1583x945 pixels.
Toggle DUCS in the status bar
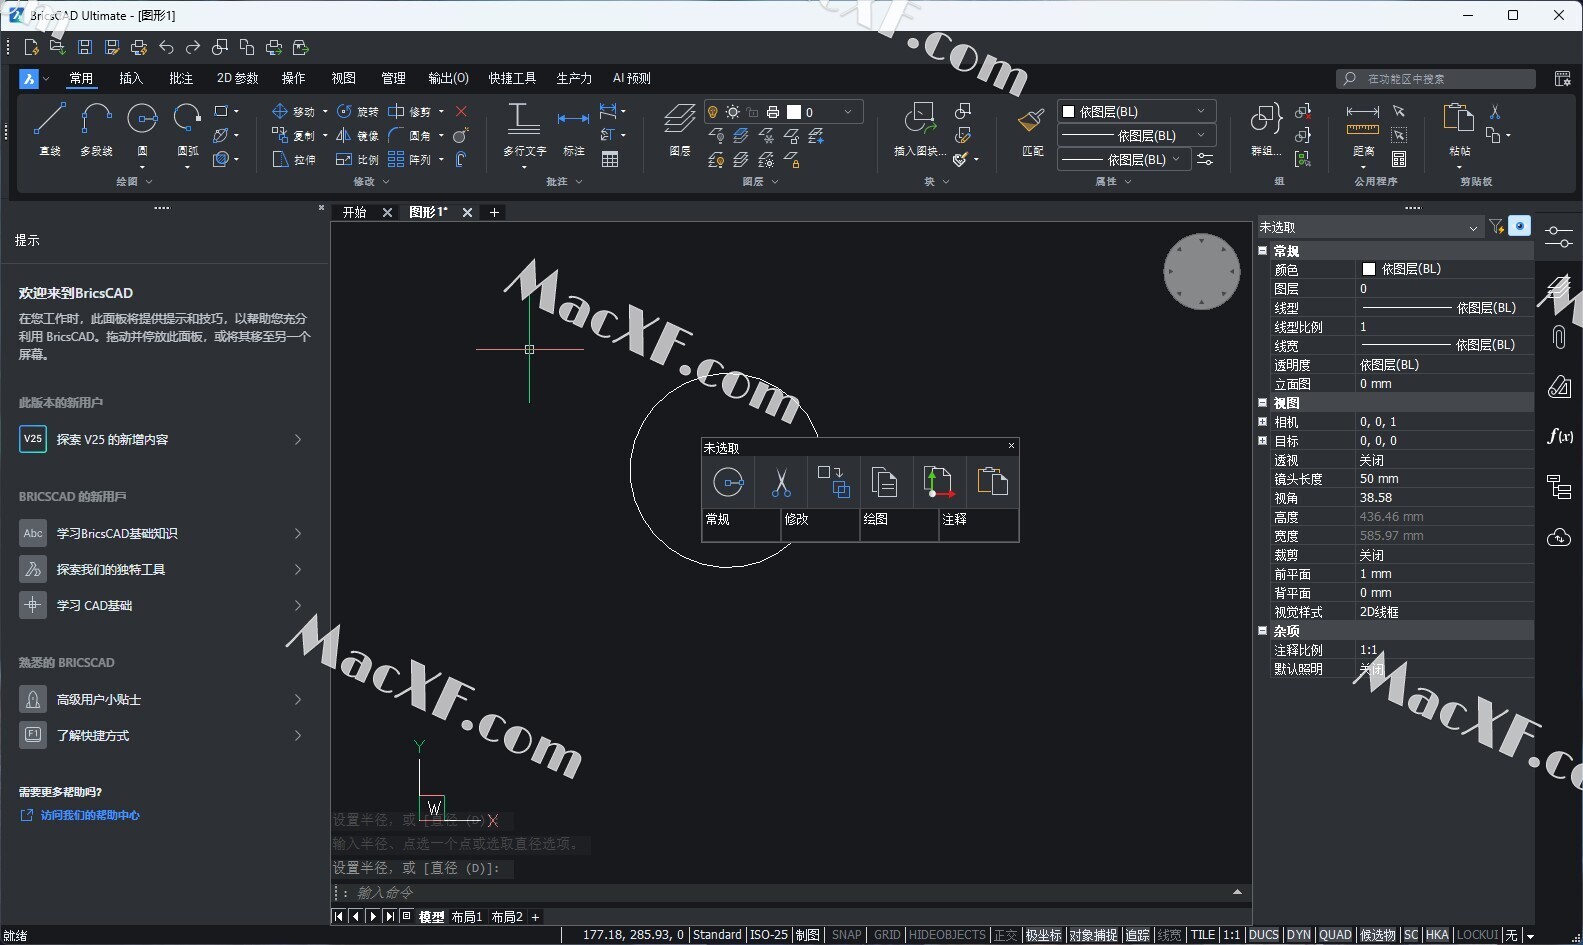(1264, 935)
